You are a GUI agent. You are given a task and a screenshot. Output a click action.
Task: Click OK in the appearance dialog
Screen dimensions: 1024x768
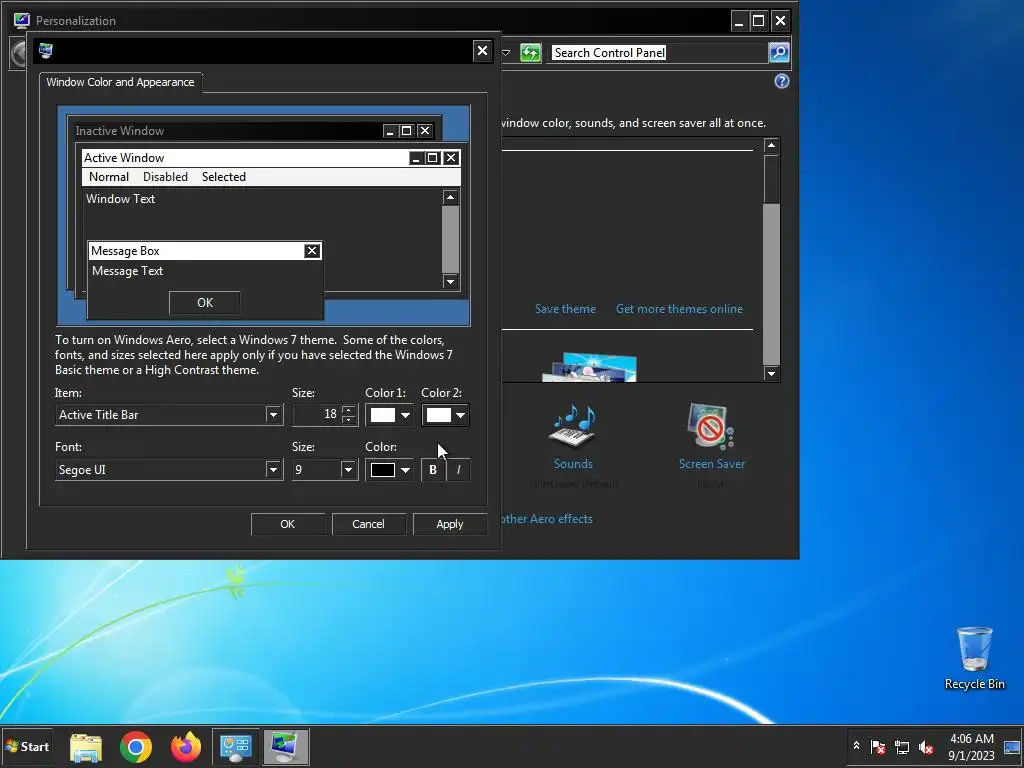click(287, 524)
